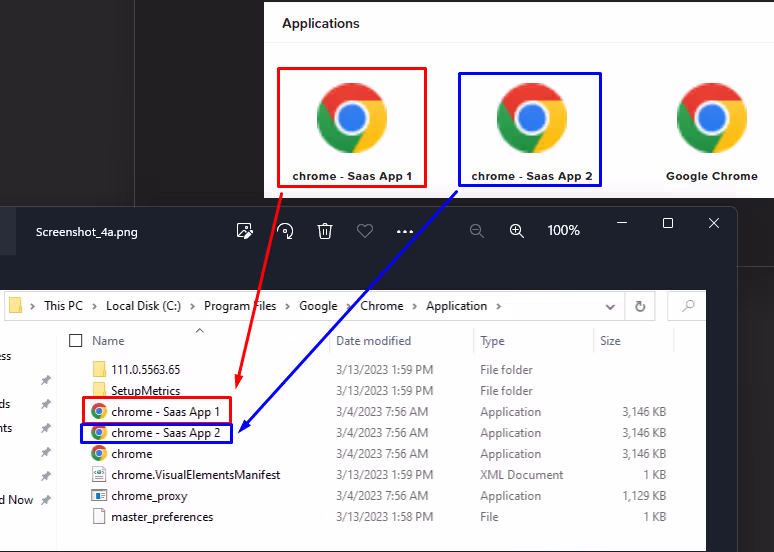Zoom in using the magnifier plus icon
The image size is (774, 552).
coord(516,231)
